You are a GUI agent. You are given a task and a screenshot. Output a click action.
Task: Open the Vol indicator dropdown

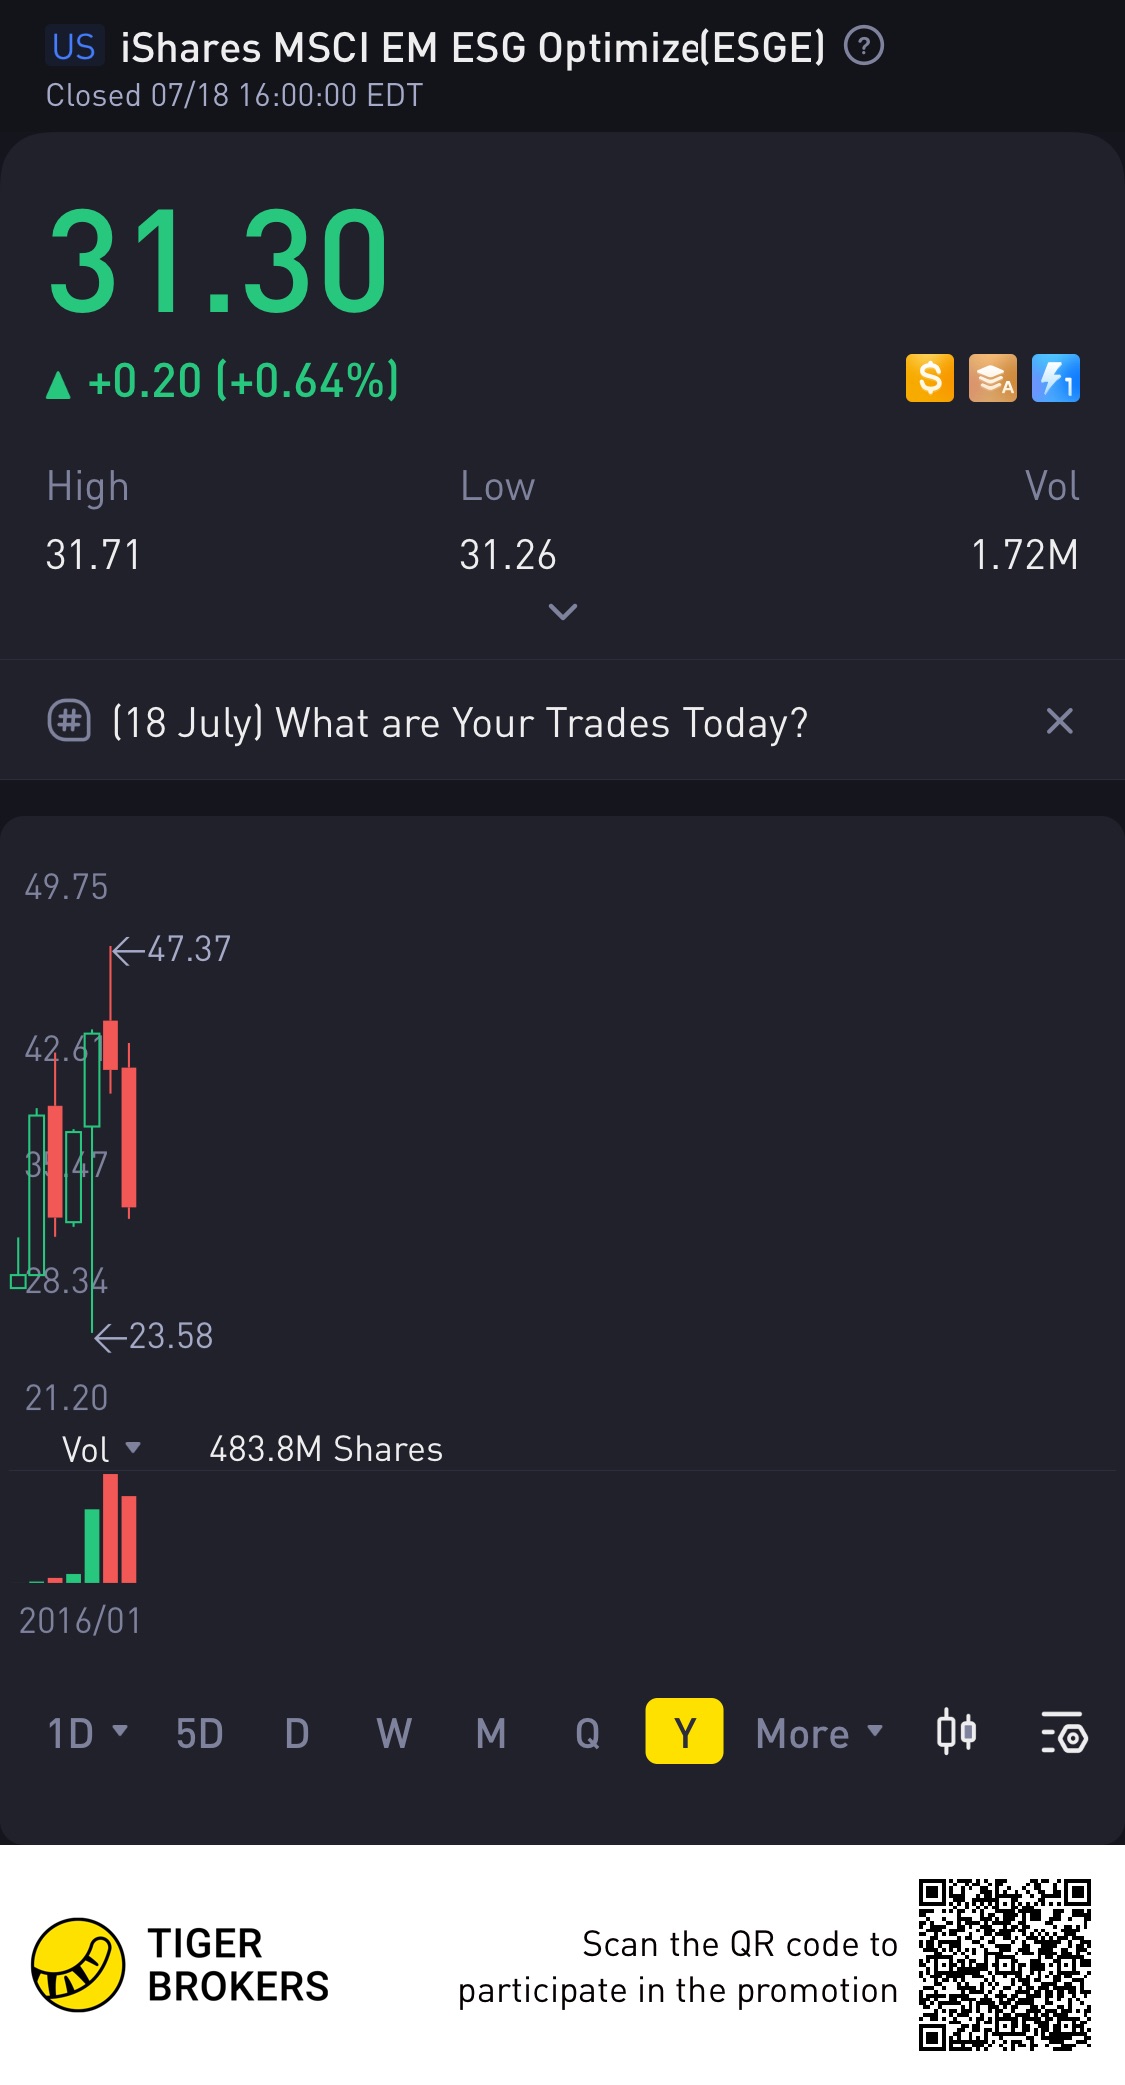coord(101,1449)
